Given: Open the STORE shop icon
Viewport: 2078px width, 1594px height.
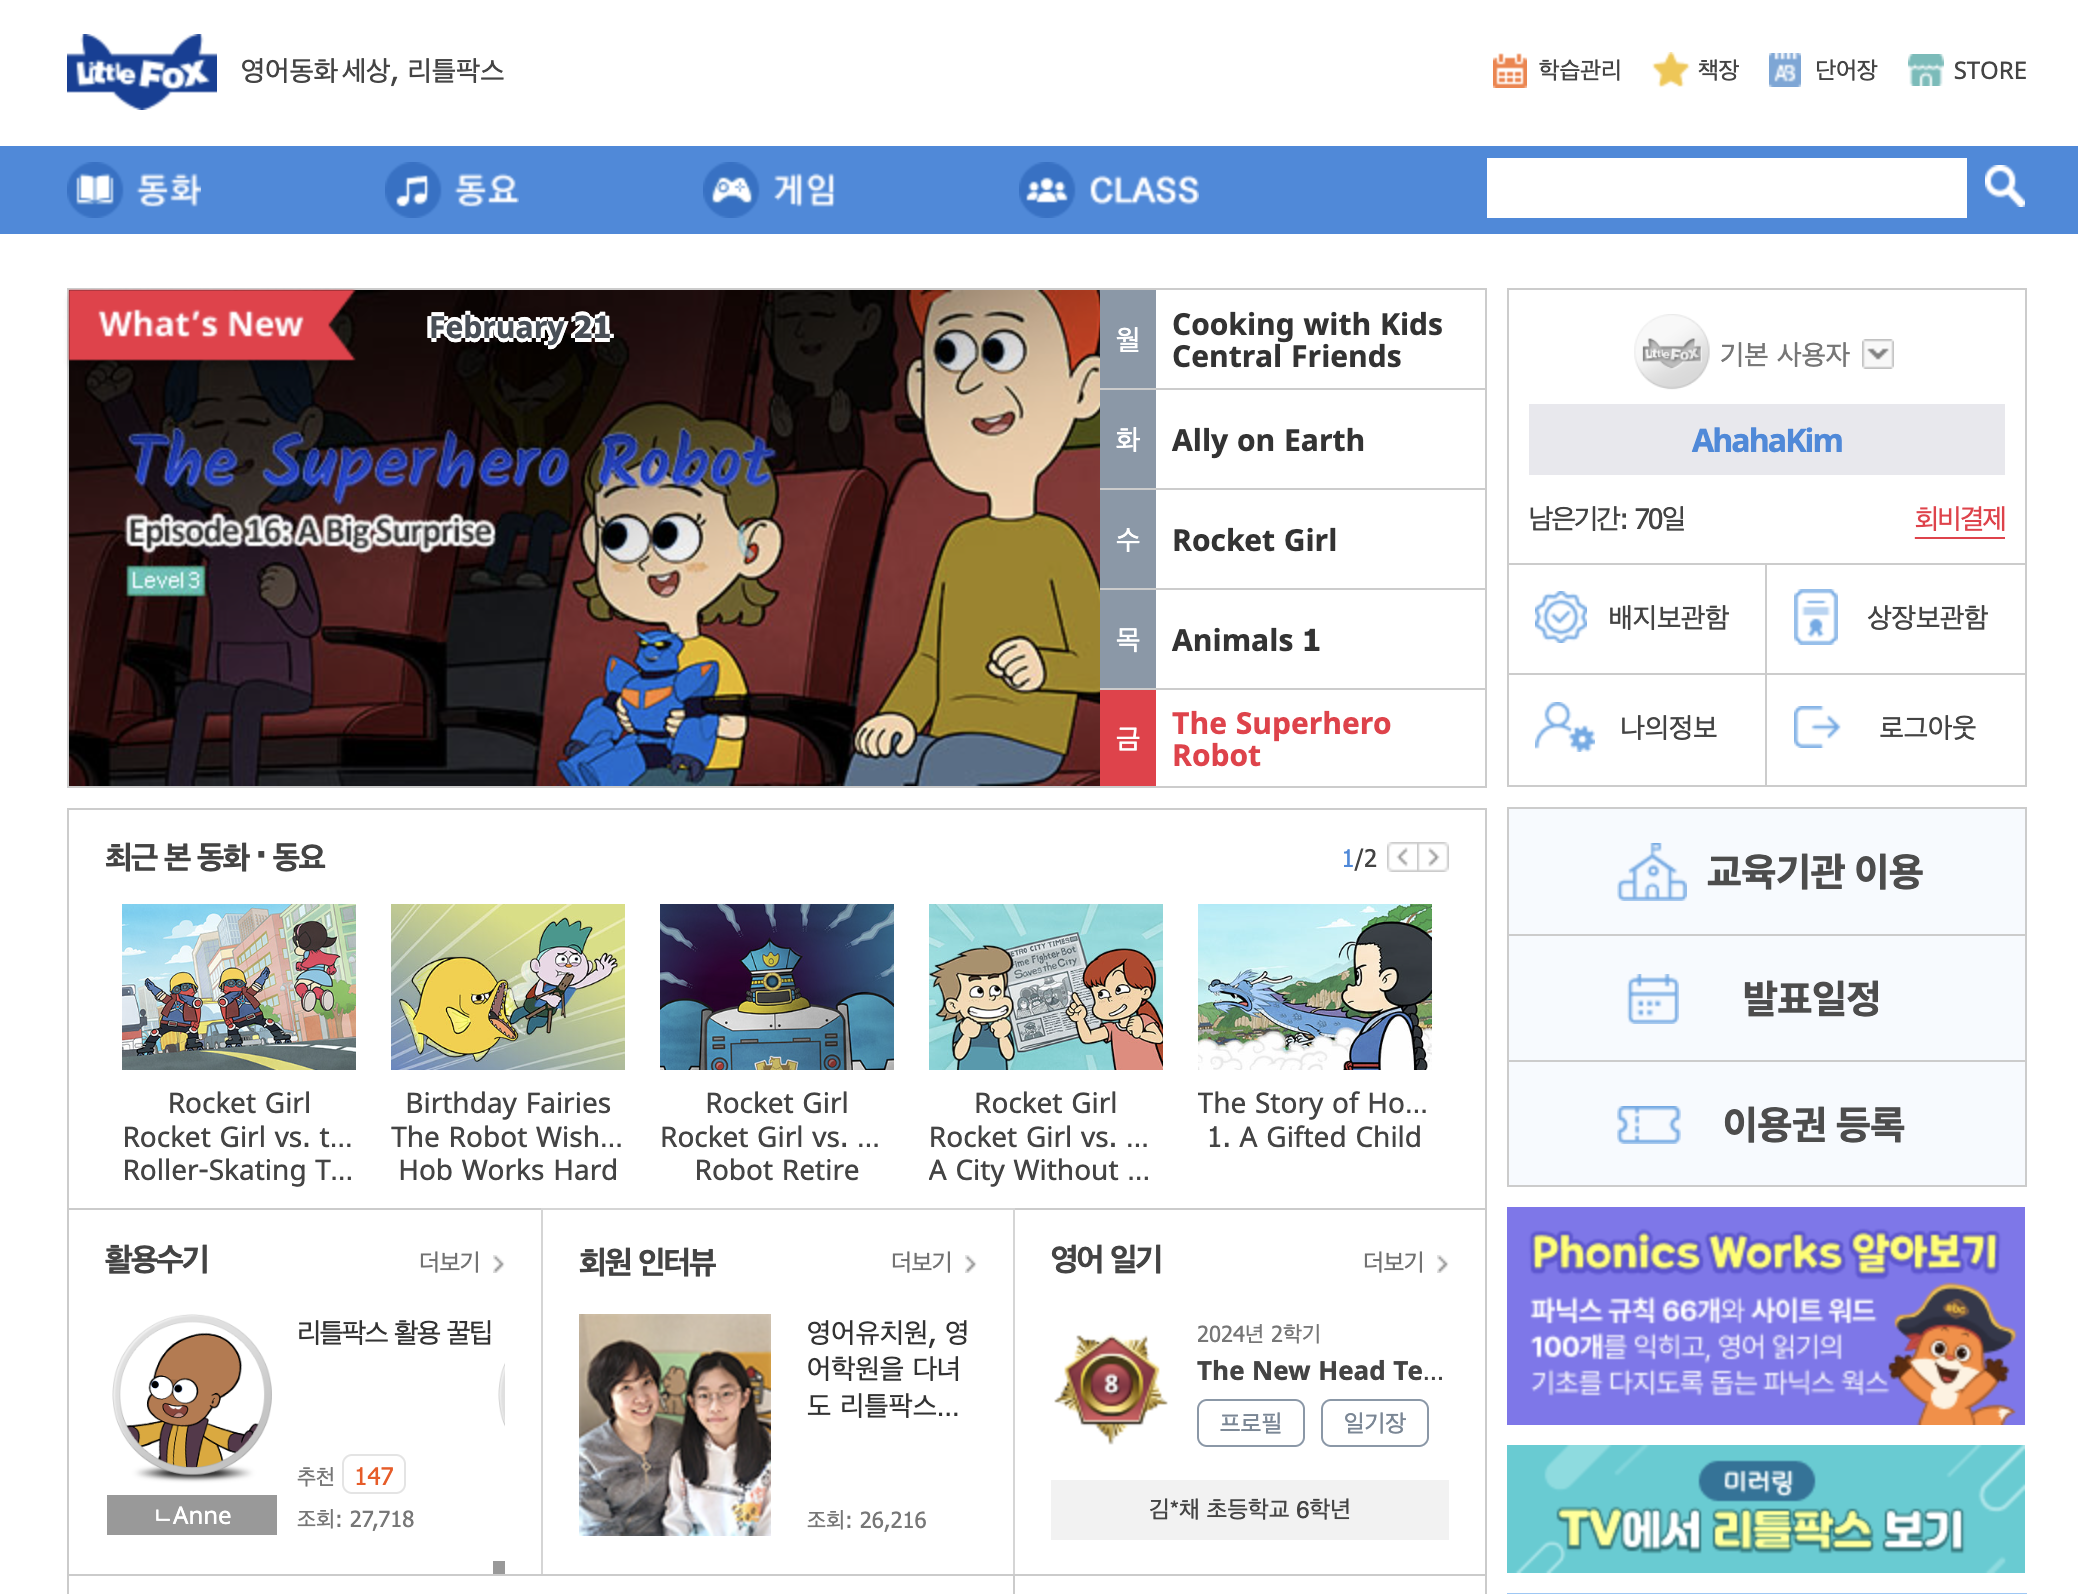Looking at the screenshot, I should [1925, 70].
